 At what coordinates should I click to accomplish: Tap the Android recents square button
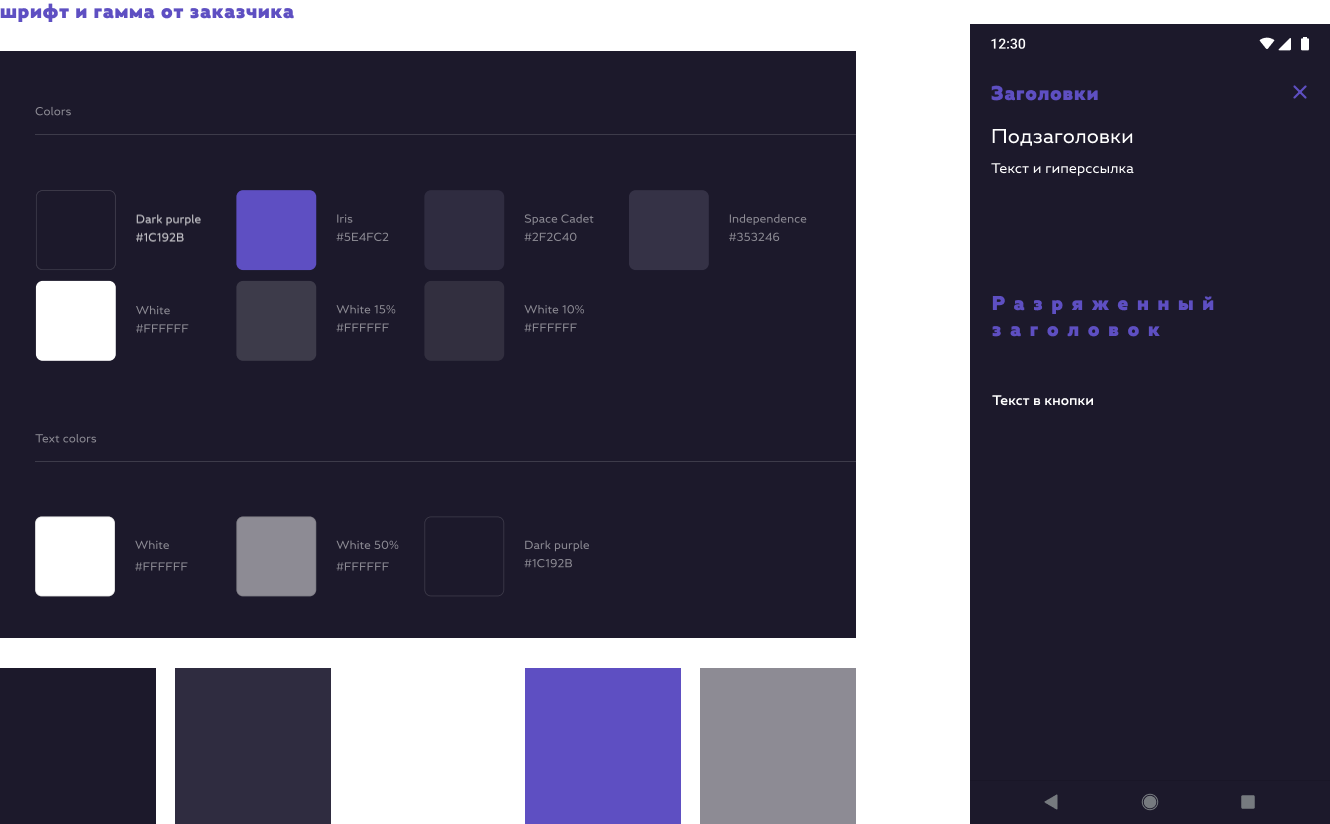coord(1248,802)
